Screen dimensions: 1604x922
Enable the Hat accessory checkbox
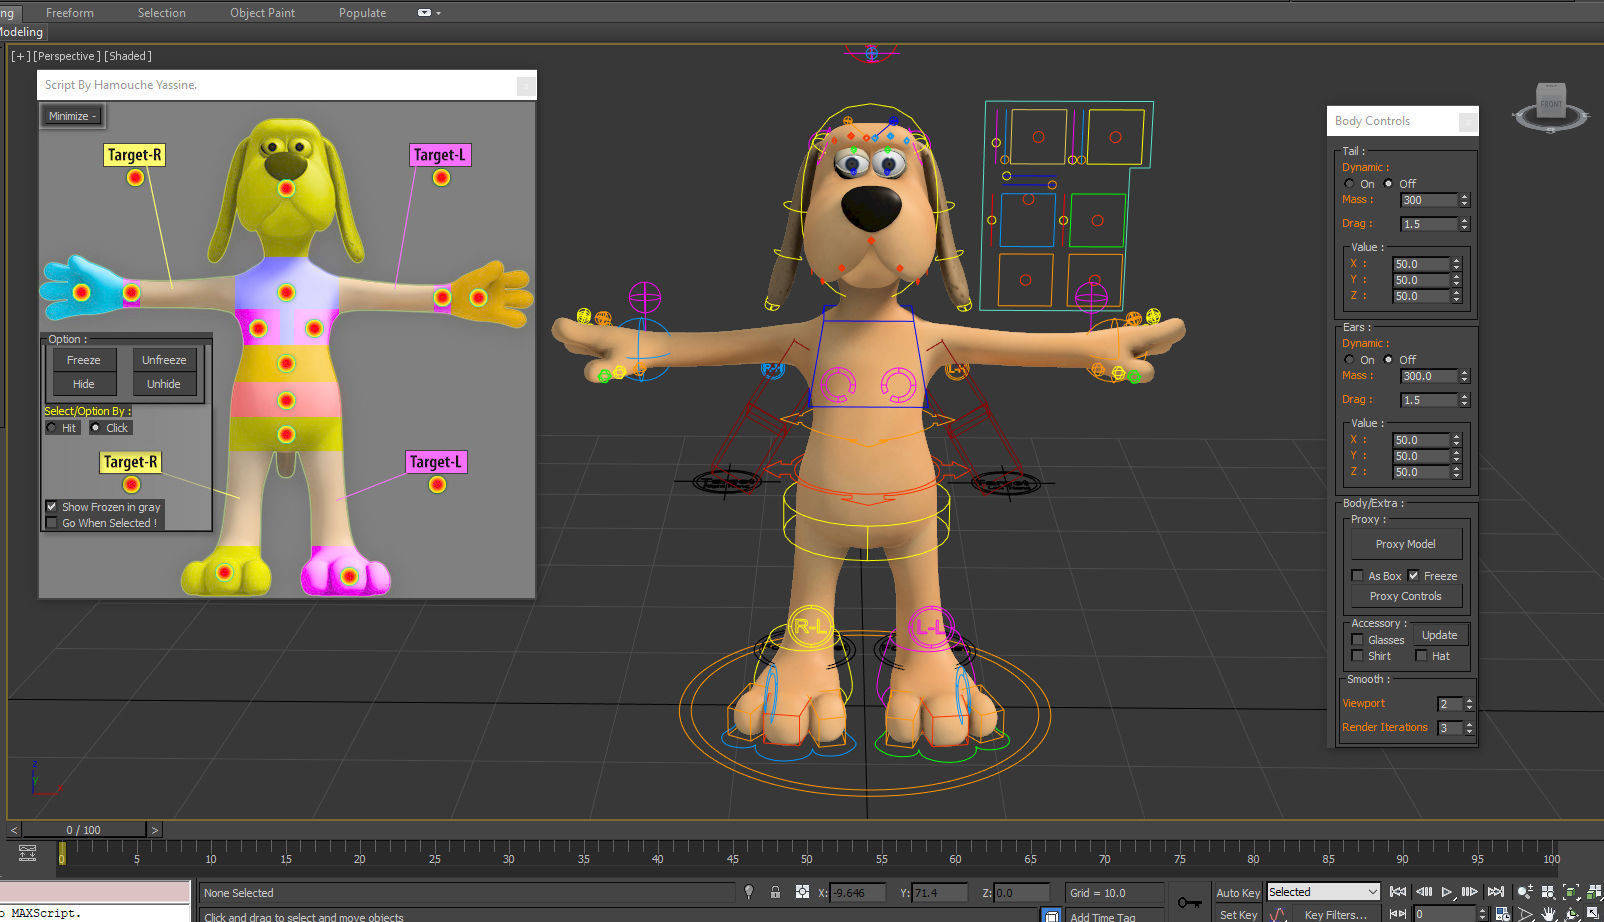tap(1421, 656)
